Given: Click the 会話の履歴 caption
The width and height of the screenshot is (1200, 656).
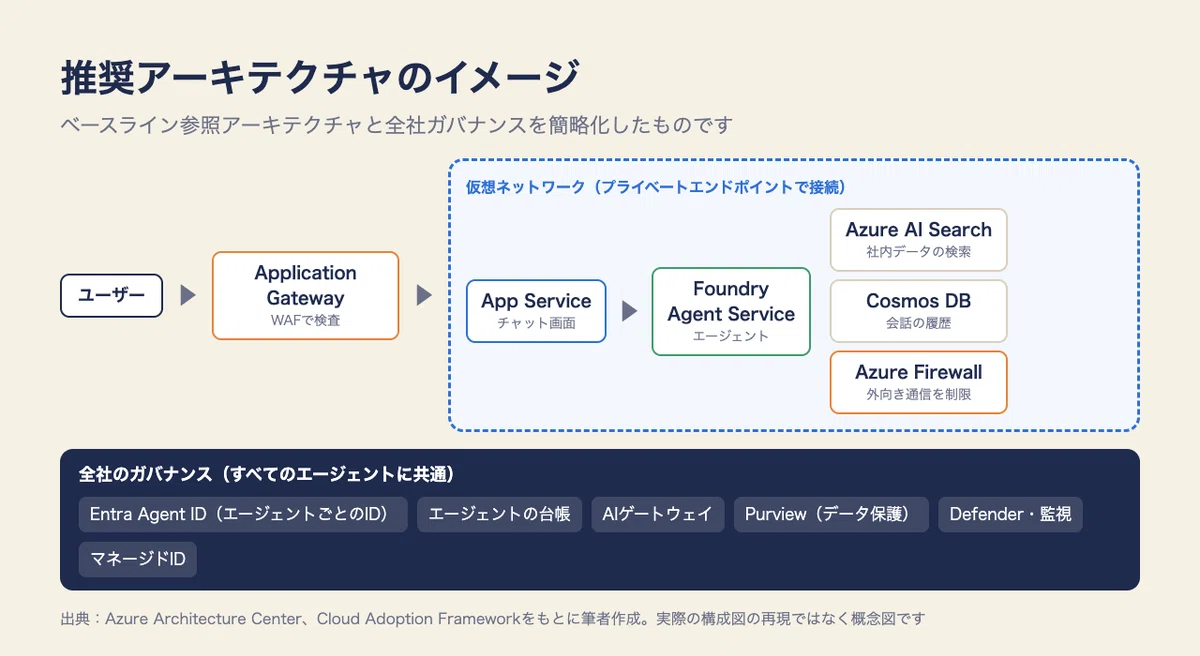Looking at the screenshot, I should [x=918, y=324].
